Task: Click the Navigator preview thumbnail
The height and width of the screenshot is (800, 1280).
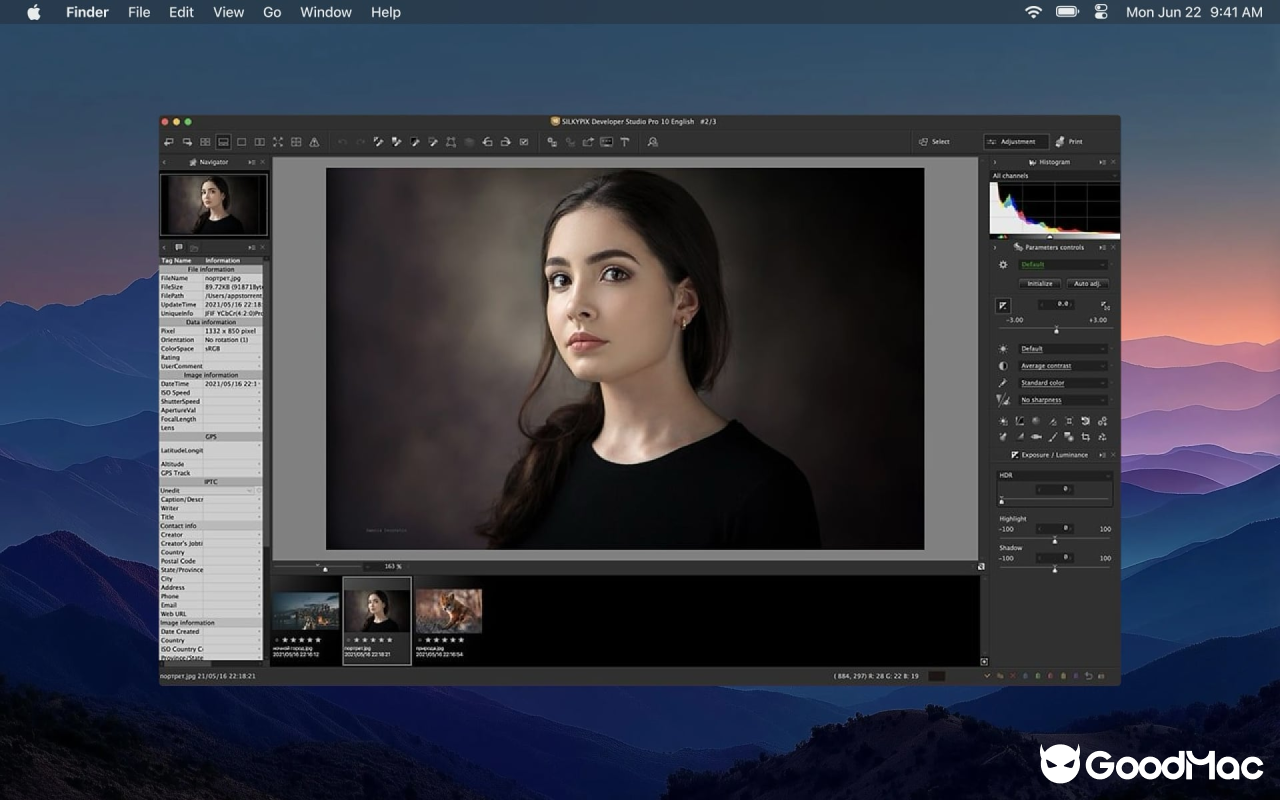Action: click(214, 205)
